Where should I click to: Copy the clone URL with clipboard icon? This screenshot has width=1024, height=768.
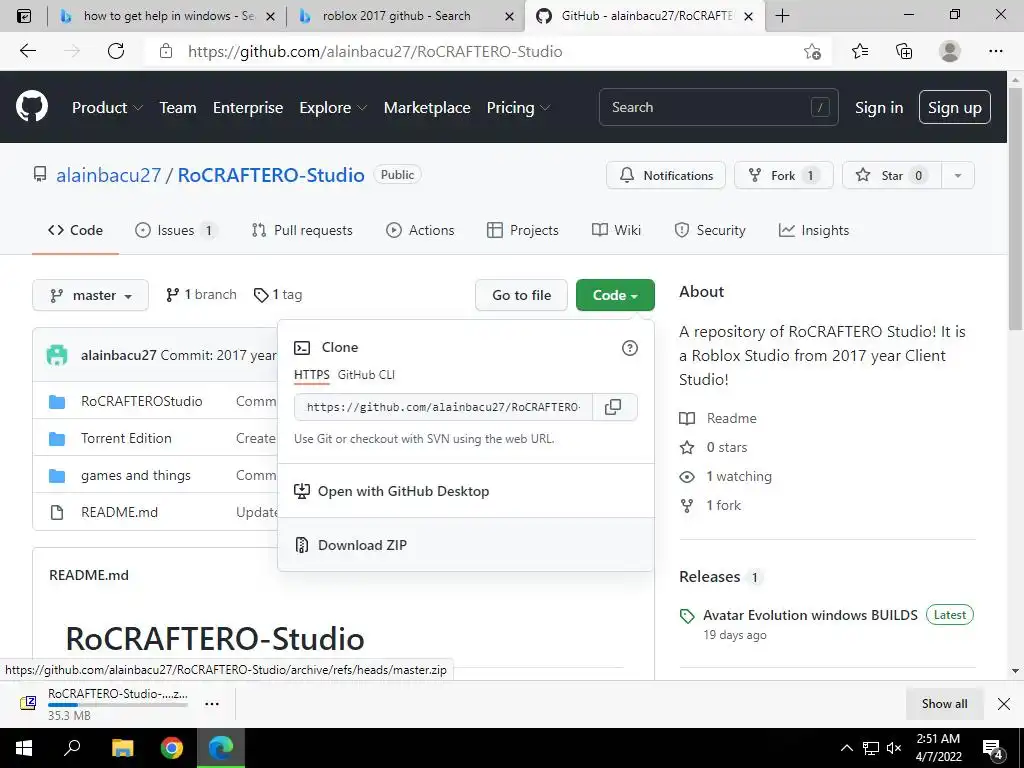click(x=613, y=407)
